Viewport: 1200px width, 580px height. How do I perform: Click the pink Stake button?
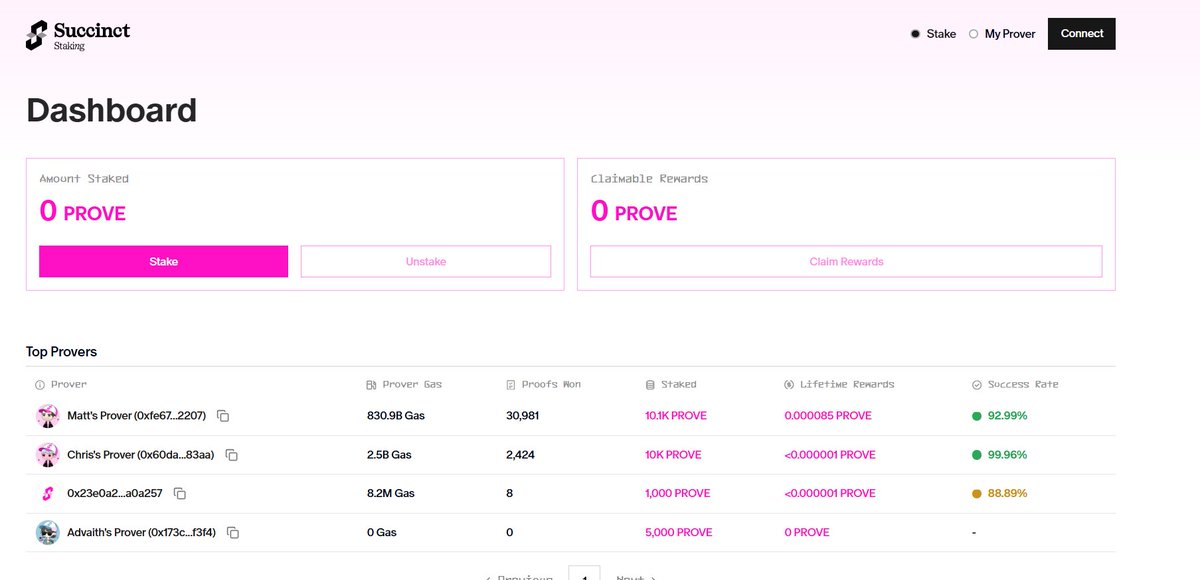[x=163, y=261]
